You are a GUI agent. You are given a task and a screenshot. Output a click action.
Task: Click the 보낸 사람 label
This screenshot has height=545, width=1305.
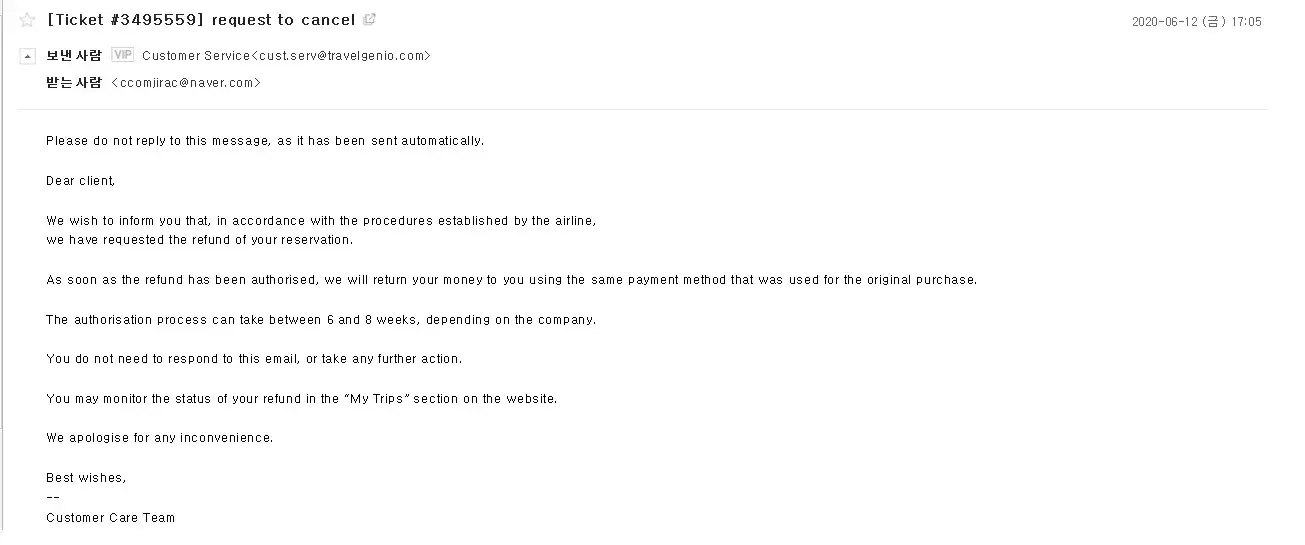74,56
